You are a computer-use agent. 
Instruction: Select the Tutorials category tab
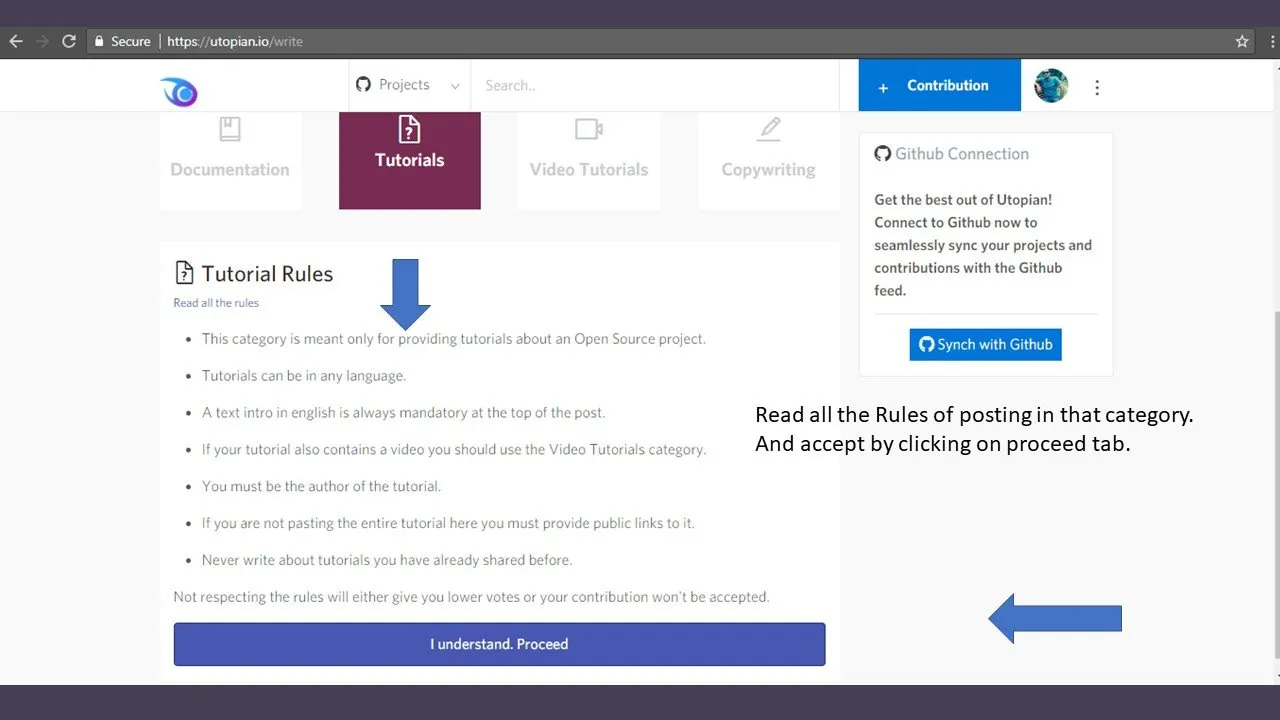pyautogui.click(x=410, y=160)
